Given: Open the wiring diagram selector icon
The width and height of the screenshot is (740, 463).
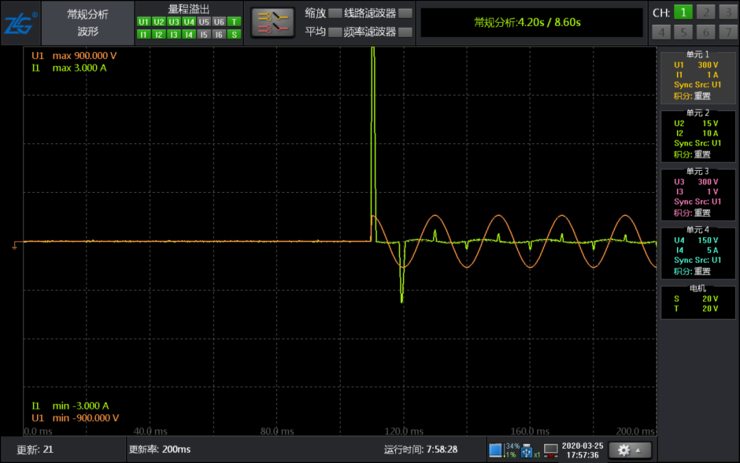Looking at the screenshot, I should click(x=273, y=22).
